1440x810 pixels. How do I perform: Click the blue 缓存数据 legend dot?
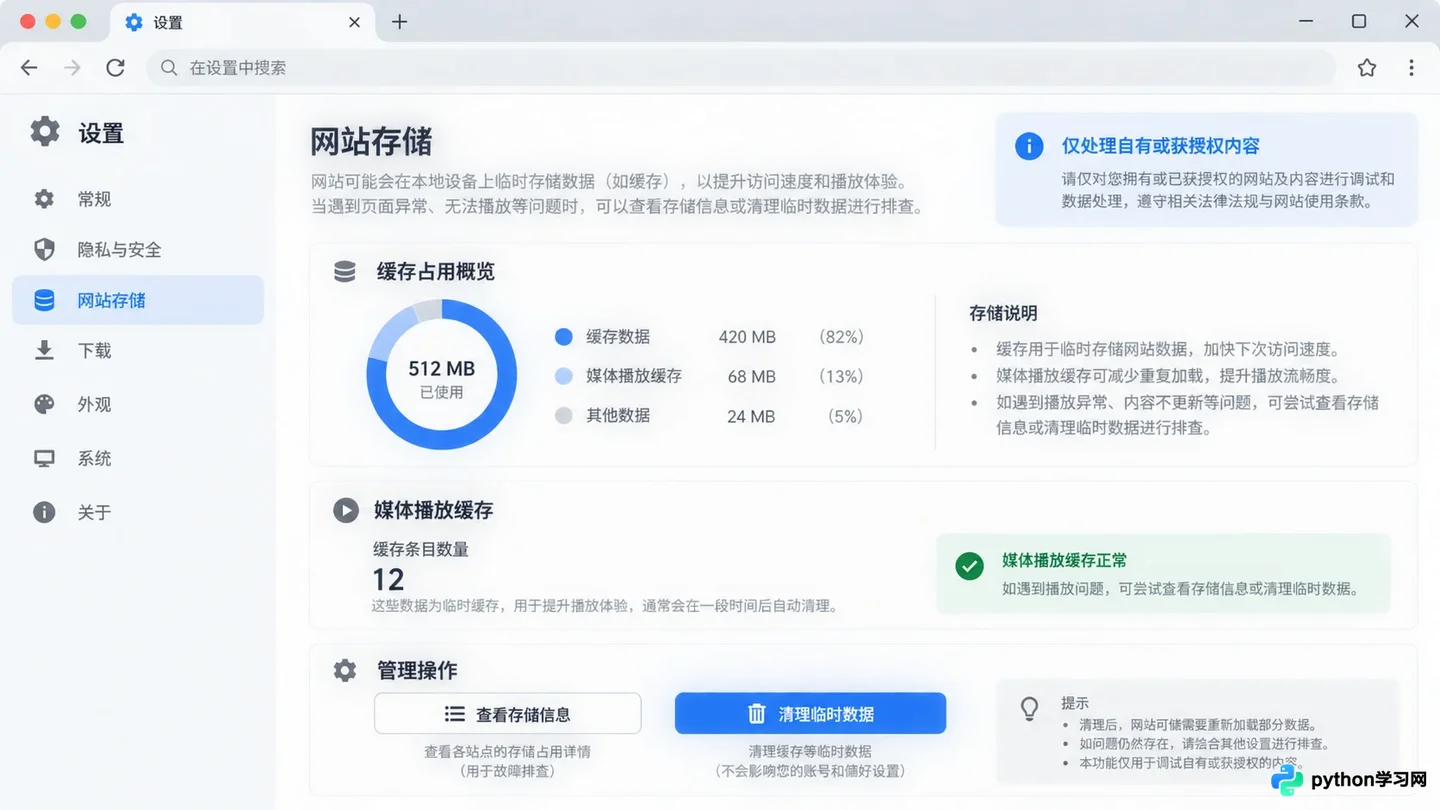pyautogui.click(x=564, y=337)
